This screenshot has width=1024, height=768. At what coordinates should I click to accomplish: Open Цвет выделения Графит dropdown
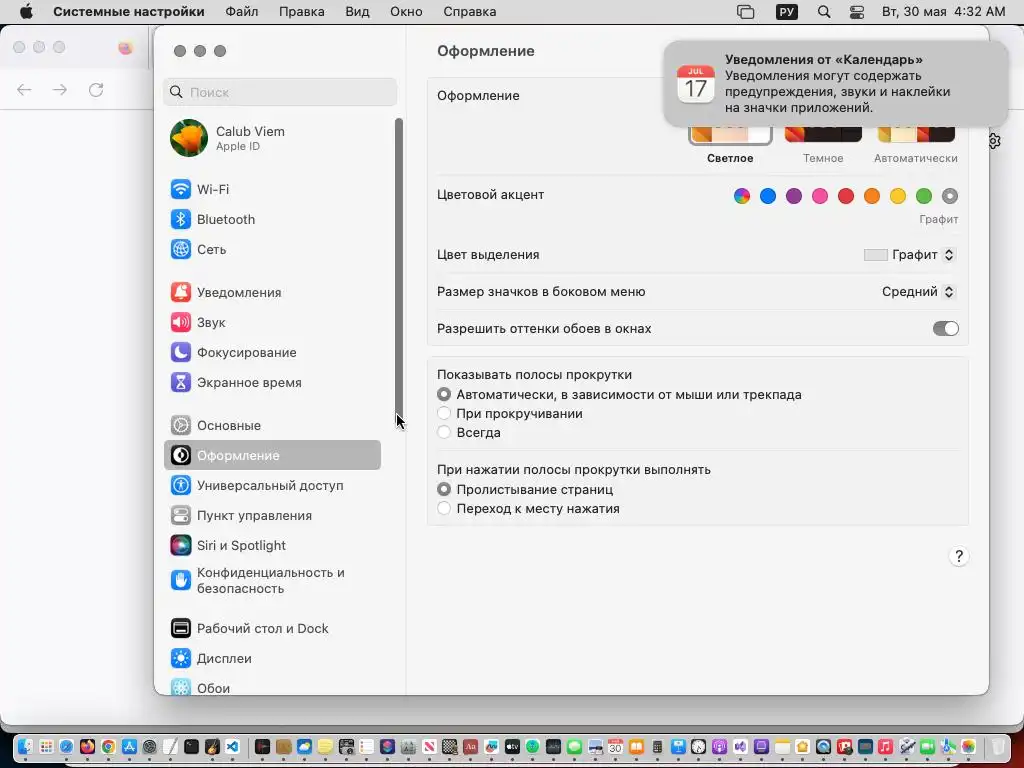point(910,255)
